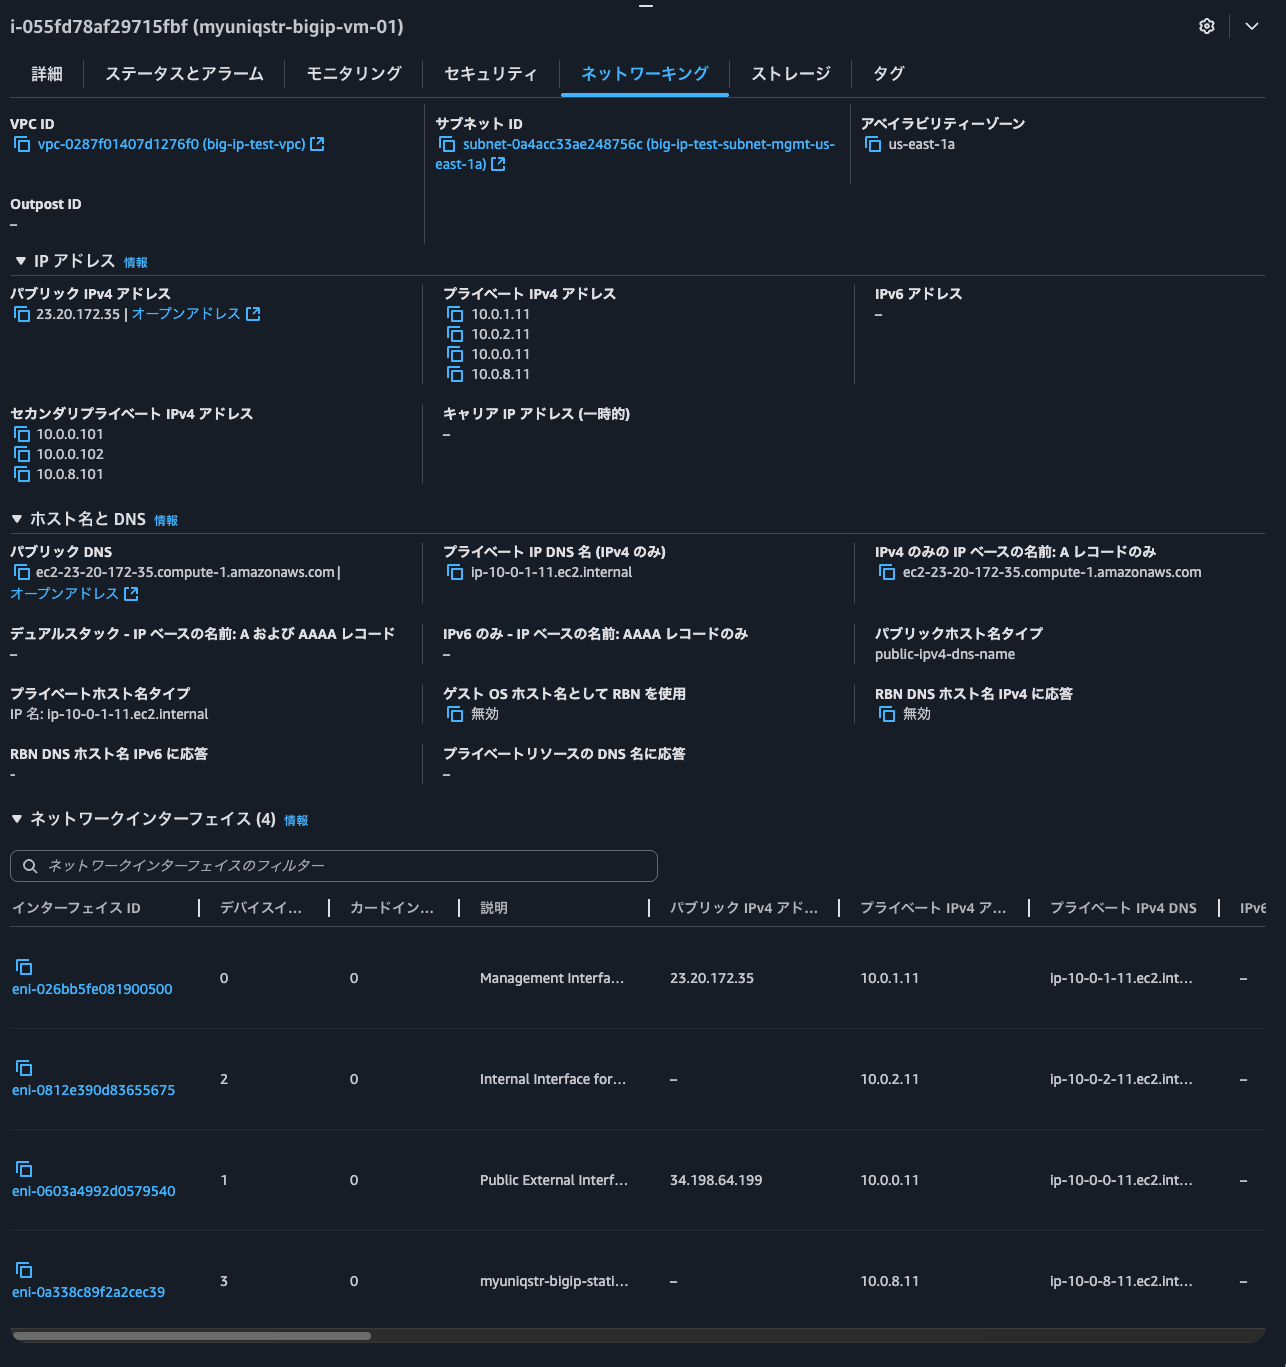Screen dimensions: 1286x1367
Task: Open interface eni-026bb5fe081900500
Action: coord(92,989)
